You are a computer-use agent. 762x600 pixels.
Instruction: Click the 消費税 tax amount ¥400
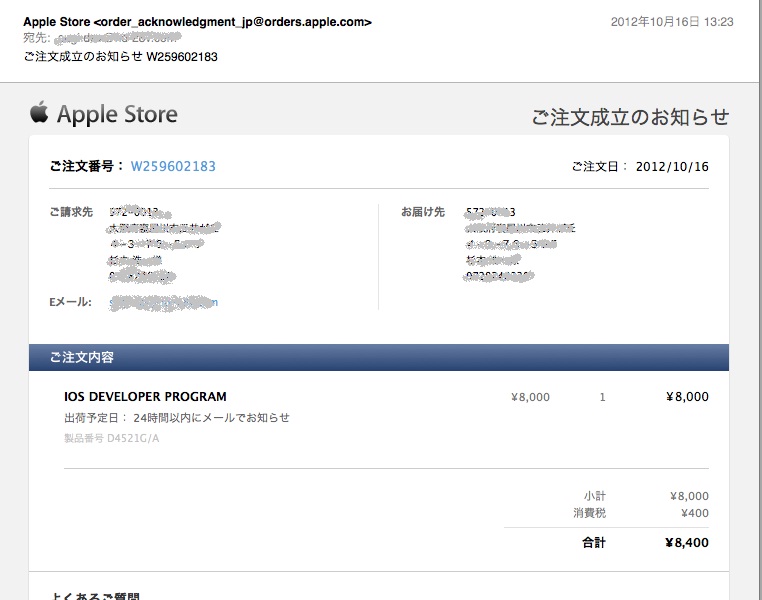pos(693,513)
